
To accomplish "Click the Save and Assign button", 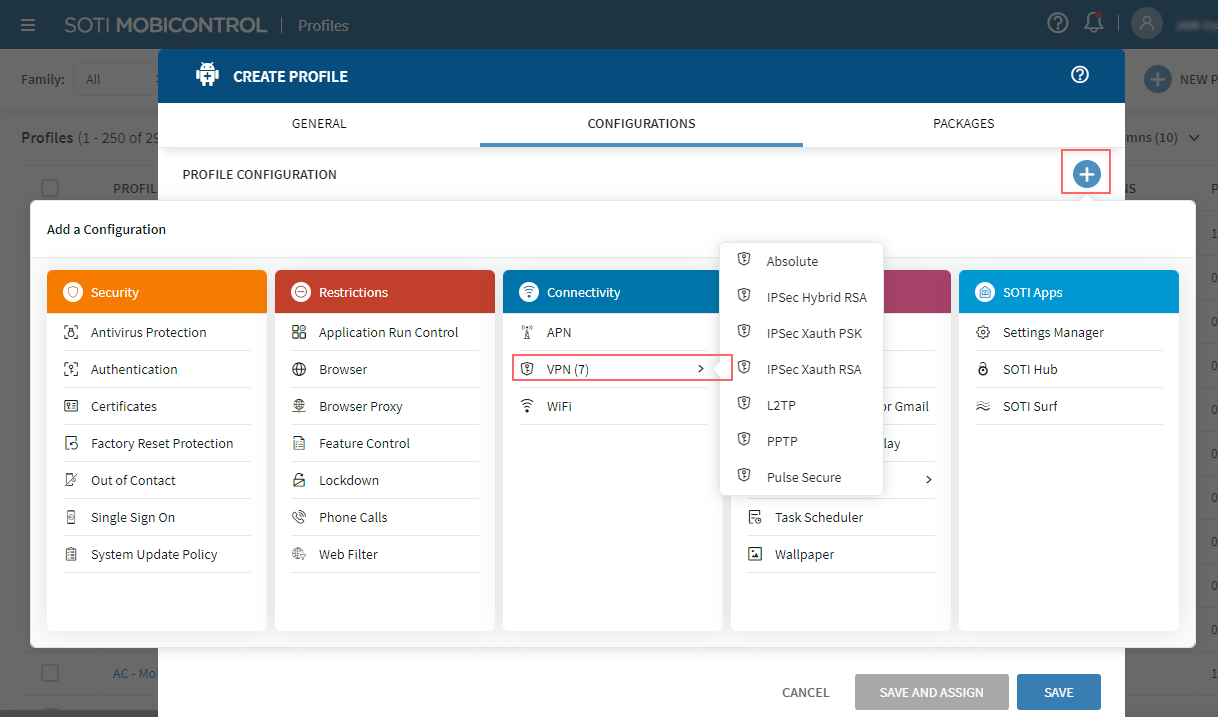I will (931, 692).
